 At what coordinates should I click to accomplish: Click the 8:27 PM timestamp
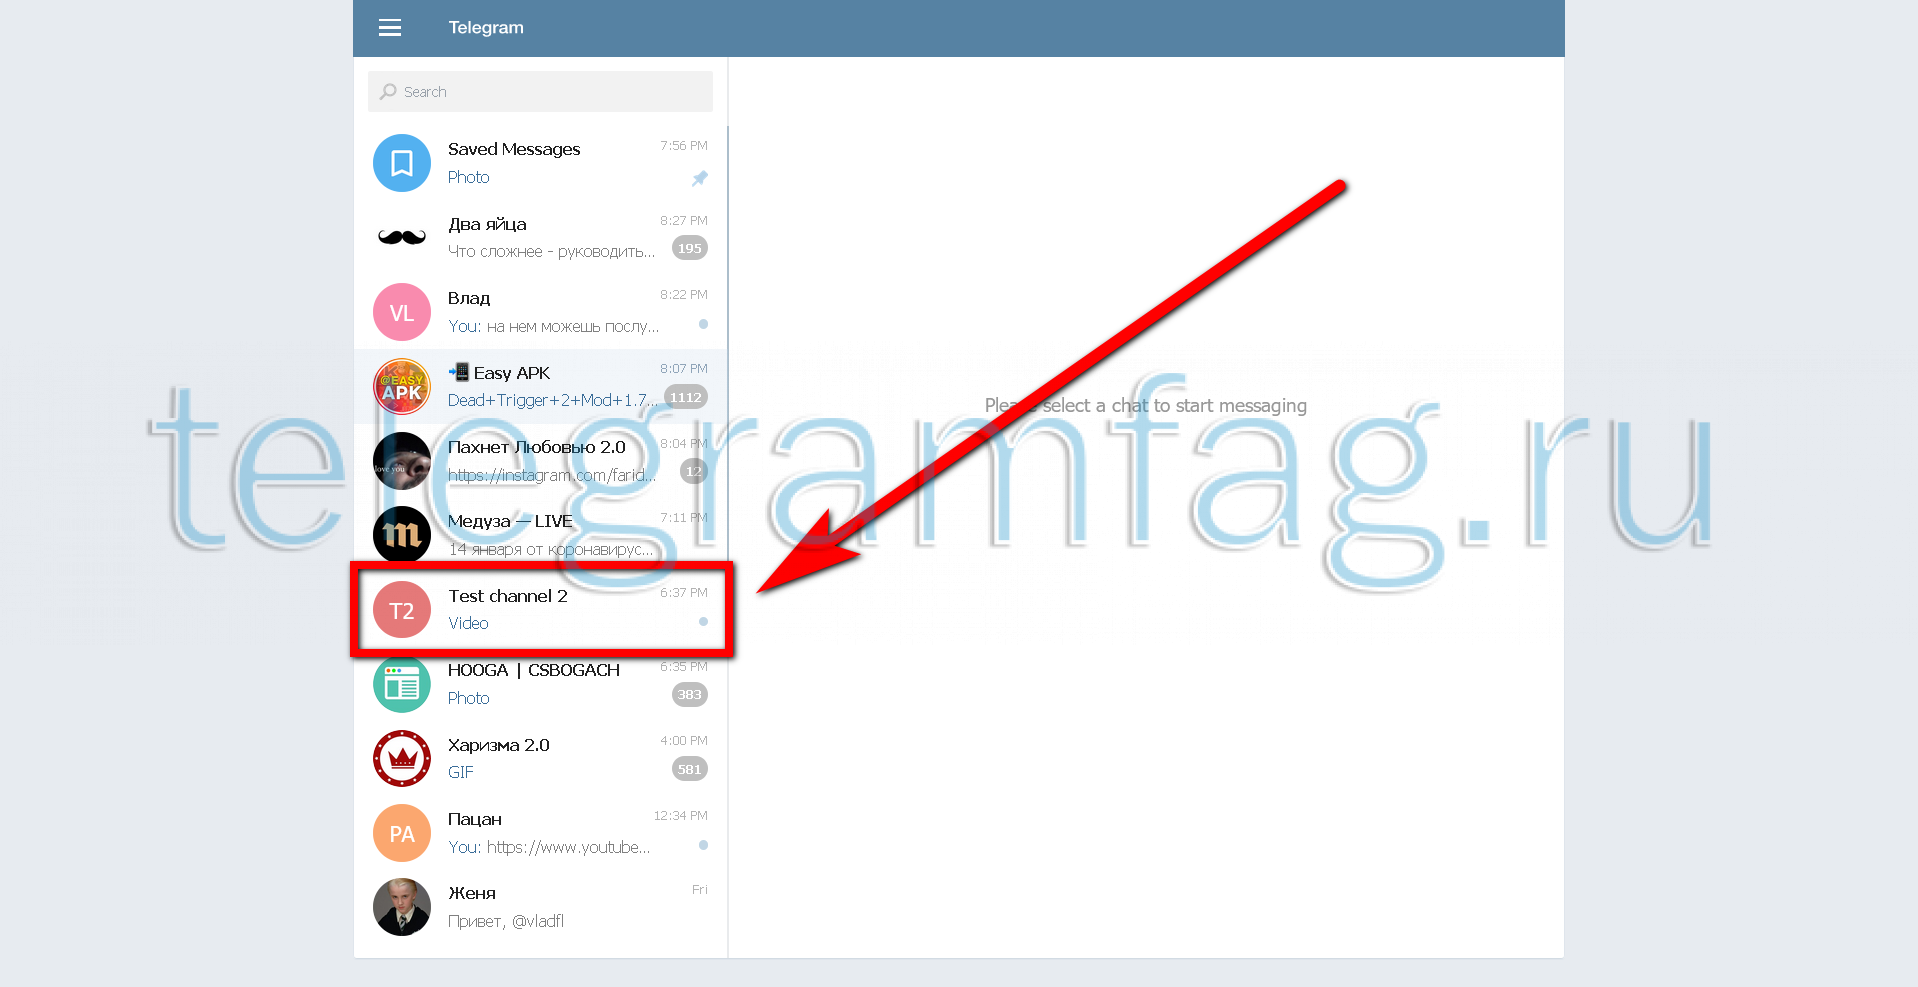684,220
